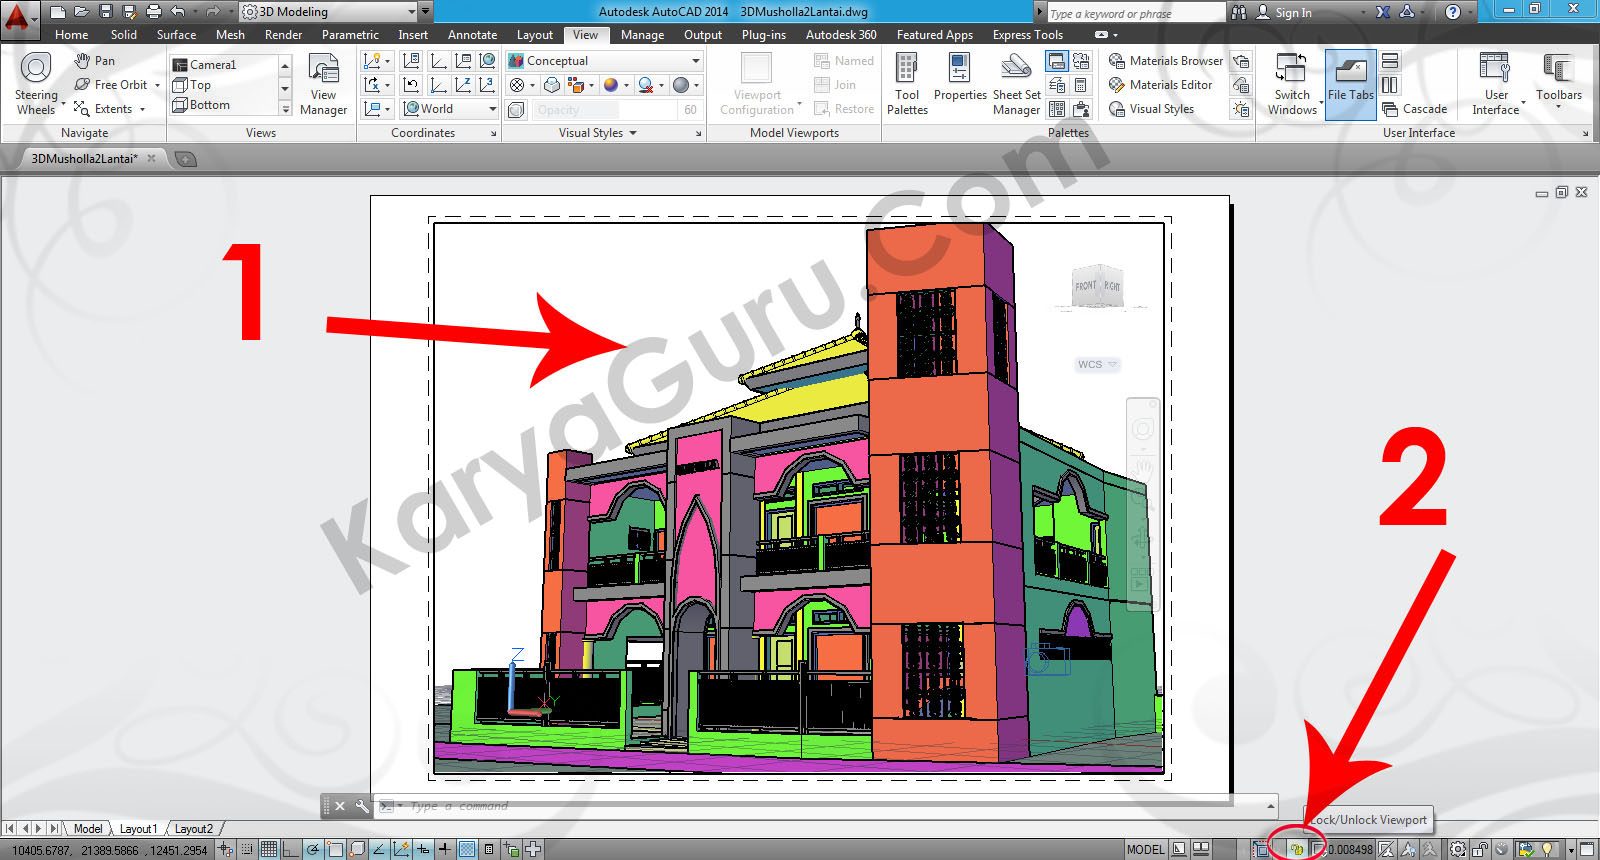1600x860 pixels.
Task: Open Tool Palettes panel
Action: click(x=907, y=83)
